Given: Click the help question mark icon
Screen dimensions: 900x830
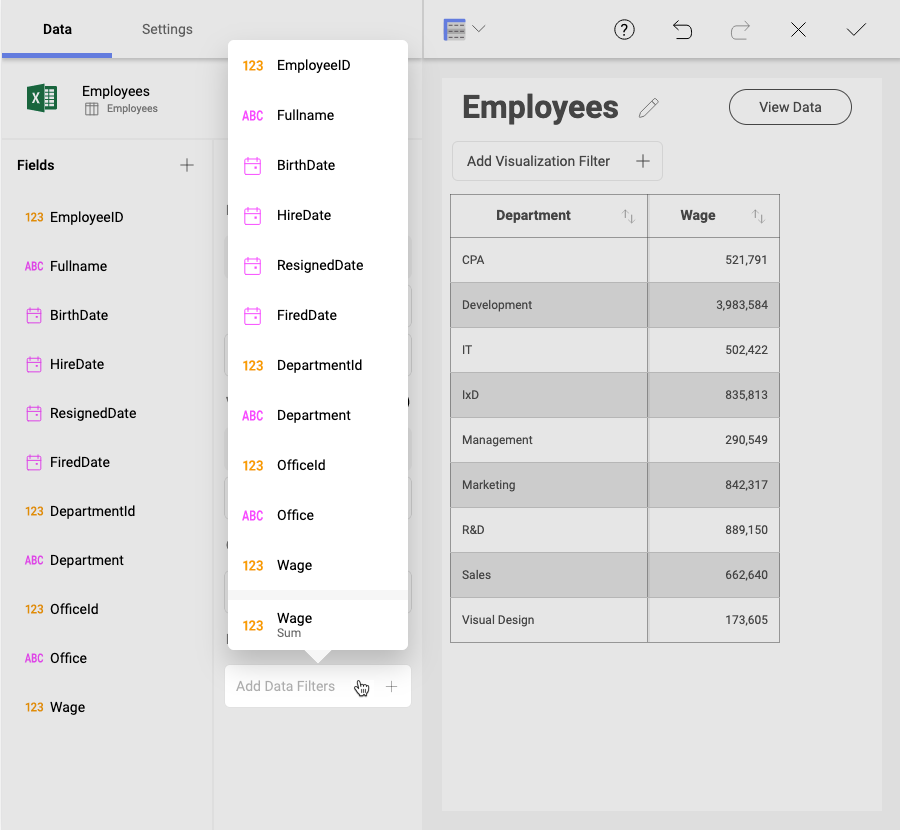Looking at the screenshot, I should [x=624, y=30].
